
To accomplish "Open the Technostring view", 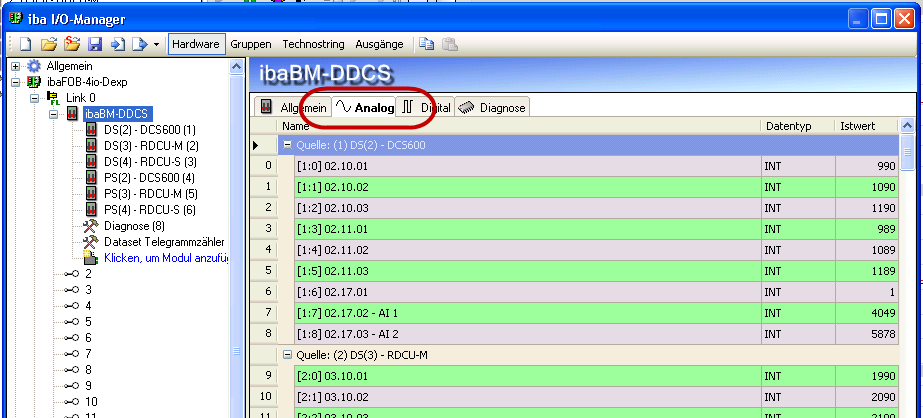I will point(313,44).
